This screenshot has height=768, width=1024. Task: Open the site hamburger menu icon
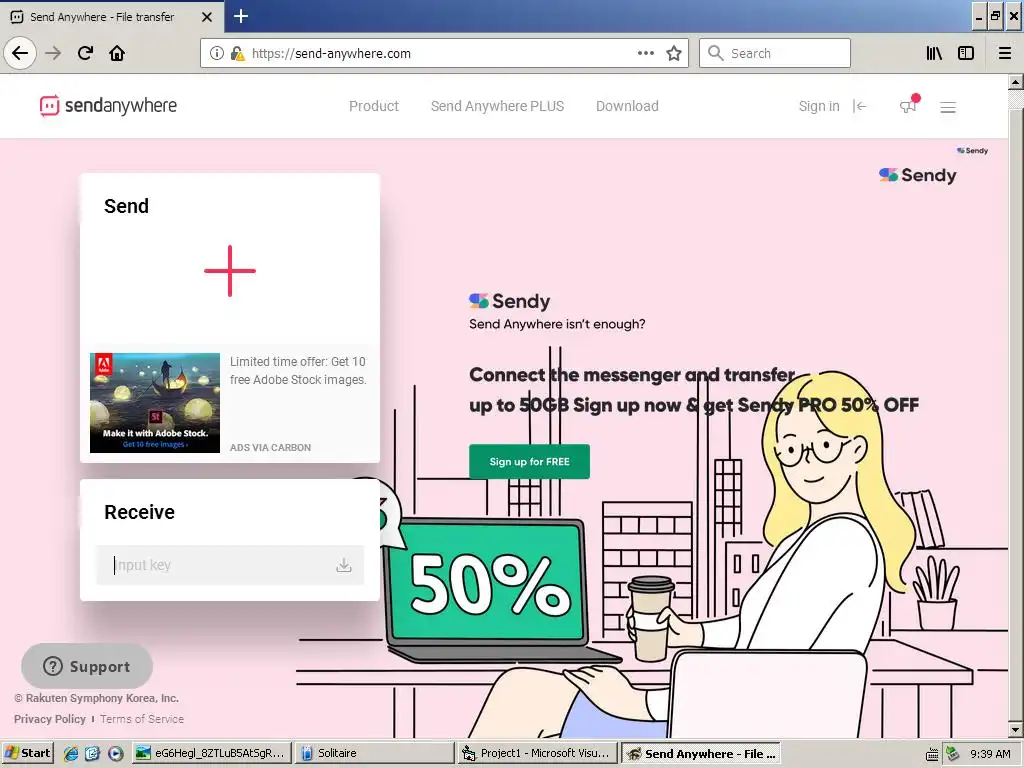click(948, 107)
